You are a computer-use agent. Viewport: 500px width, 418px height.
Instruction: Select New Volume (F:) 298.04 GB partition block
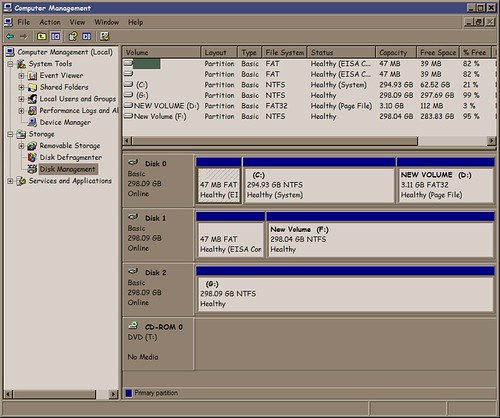381,240
